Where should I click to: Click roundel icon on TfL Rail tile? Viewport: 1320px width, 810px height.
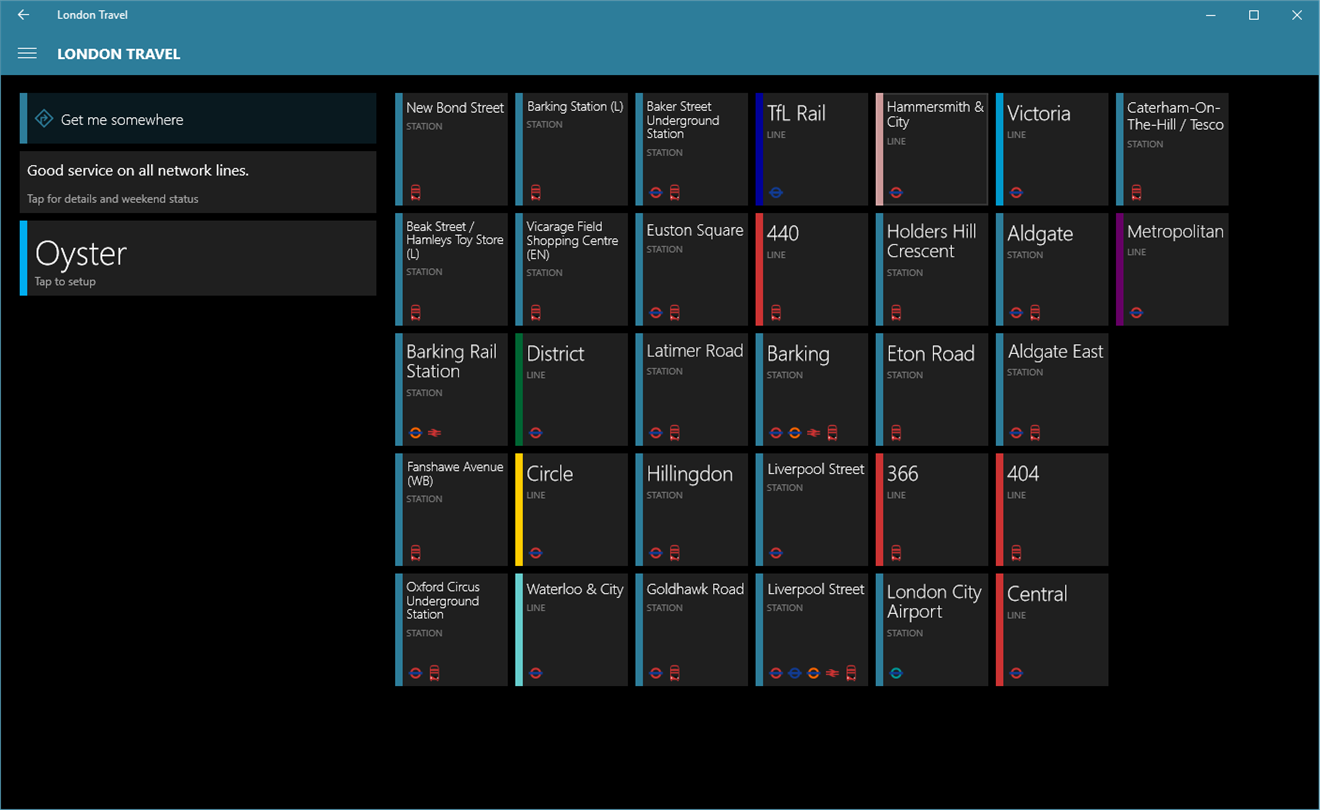tap(776, 193)
